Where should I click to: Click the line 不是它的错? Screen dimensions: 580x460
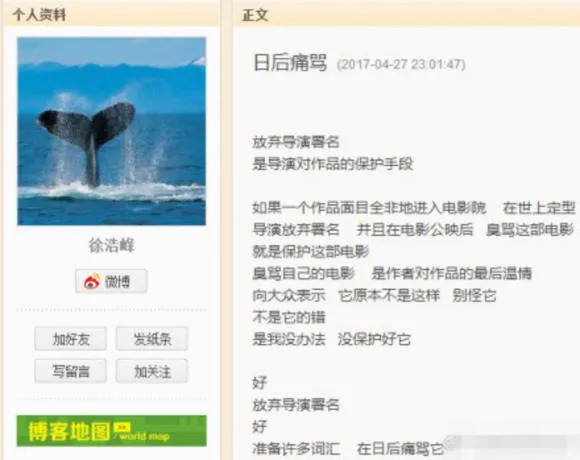tap(289, 317)
